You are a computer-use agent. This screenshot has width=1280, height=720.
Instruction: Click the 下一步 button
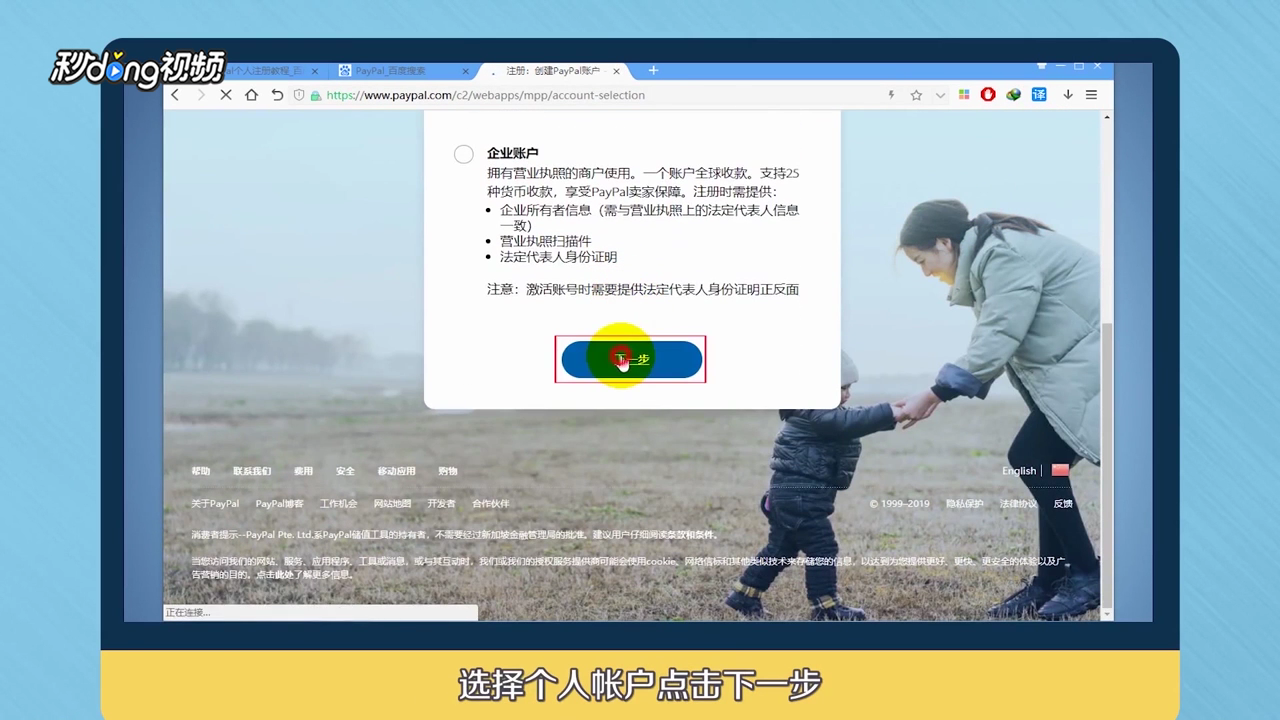point(630,359)
